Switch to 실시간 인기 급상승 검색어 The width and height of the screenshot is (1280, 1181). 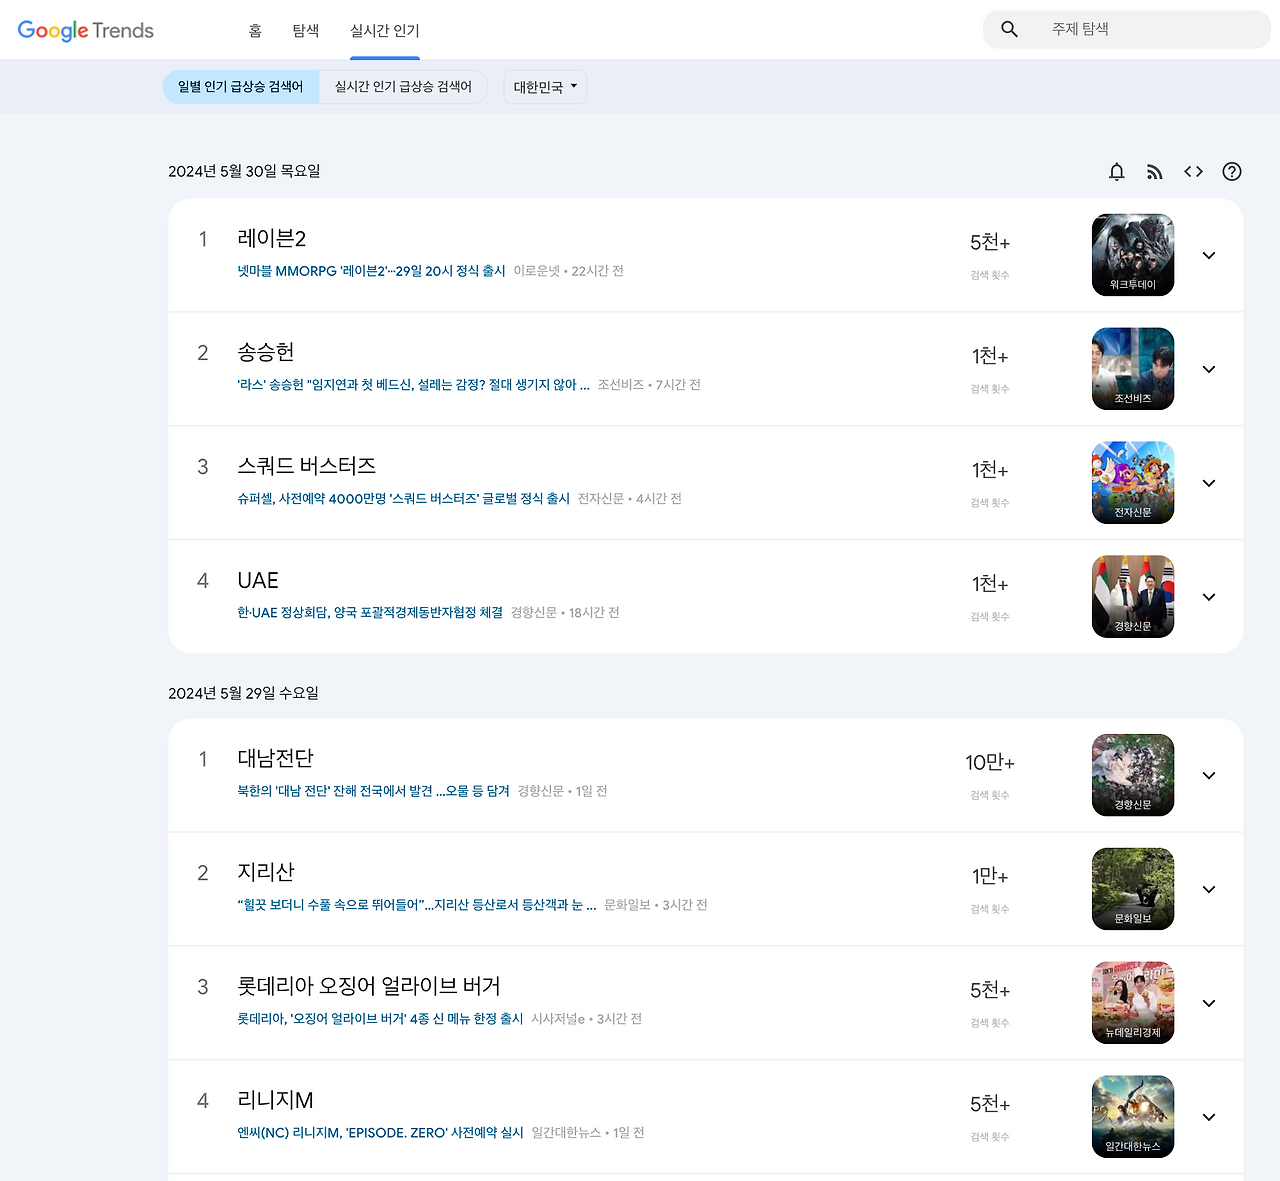[x=403, y=86]
